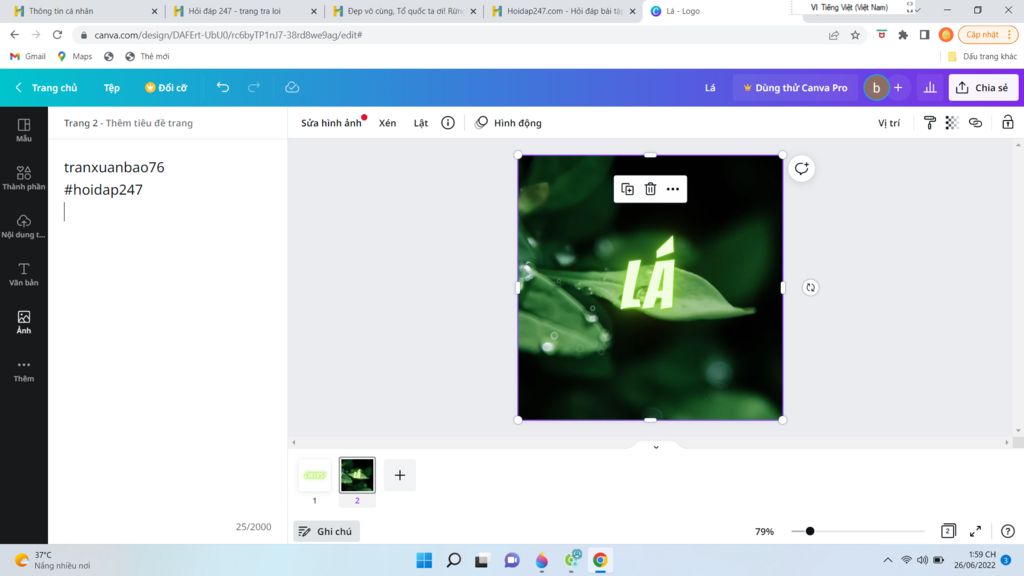
Task: Open the Windows Start menu
Action: (424, 560)
